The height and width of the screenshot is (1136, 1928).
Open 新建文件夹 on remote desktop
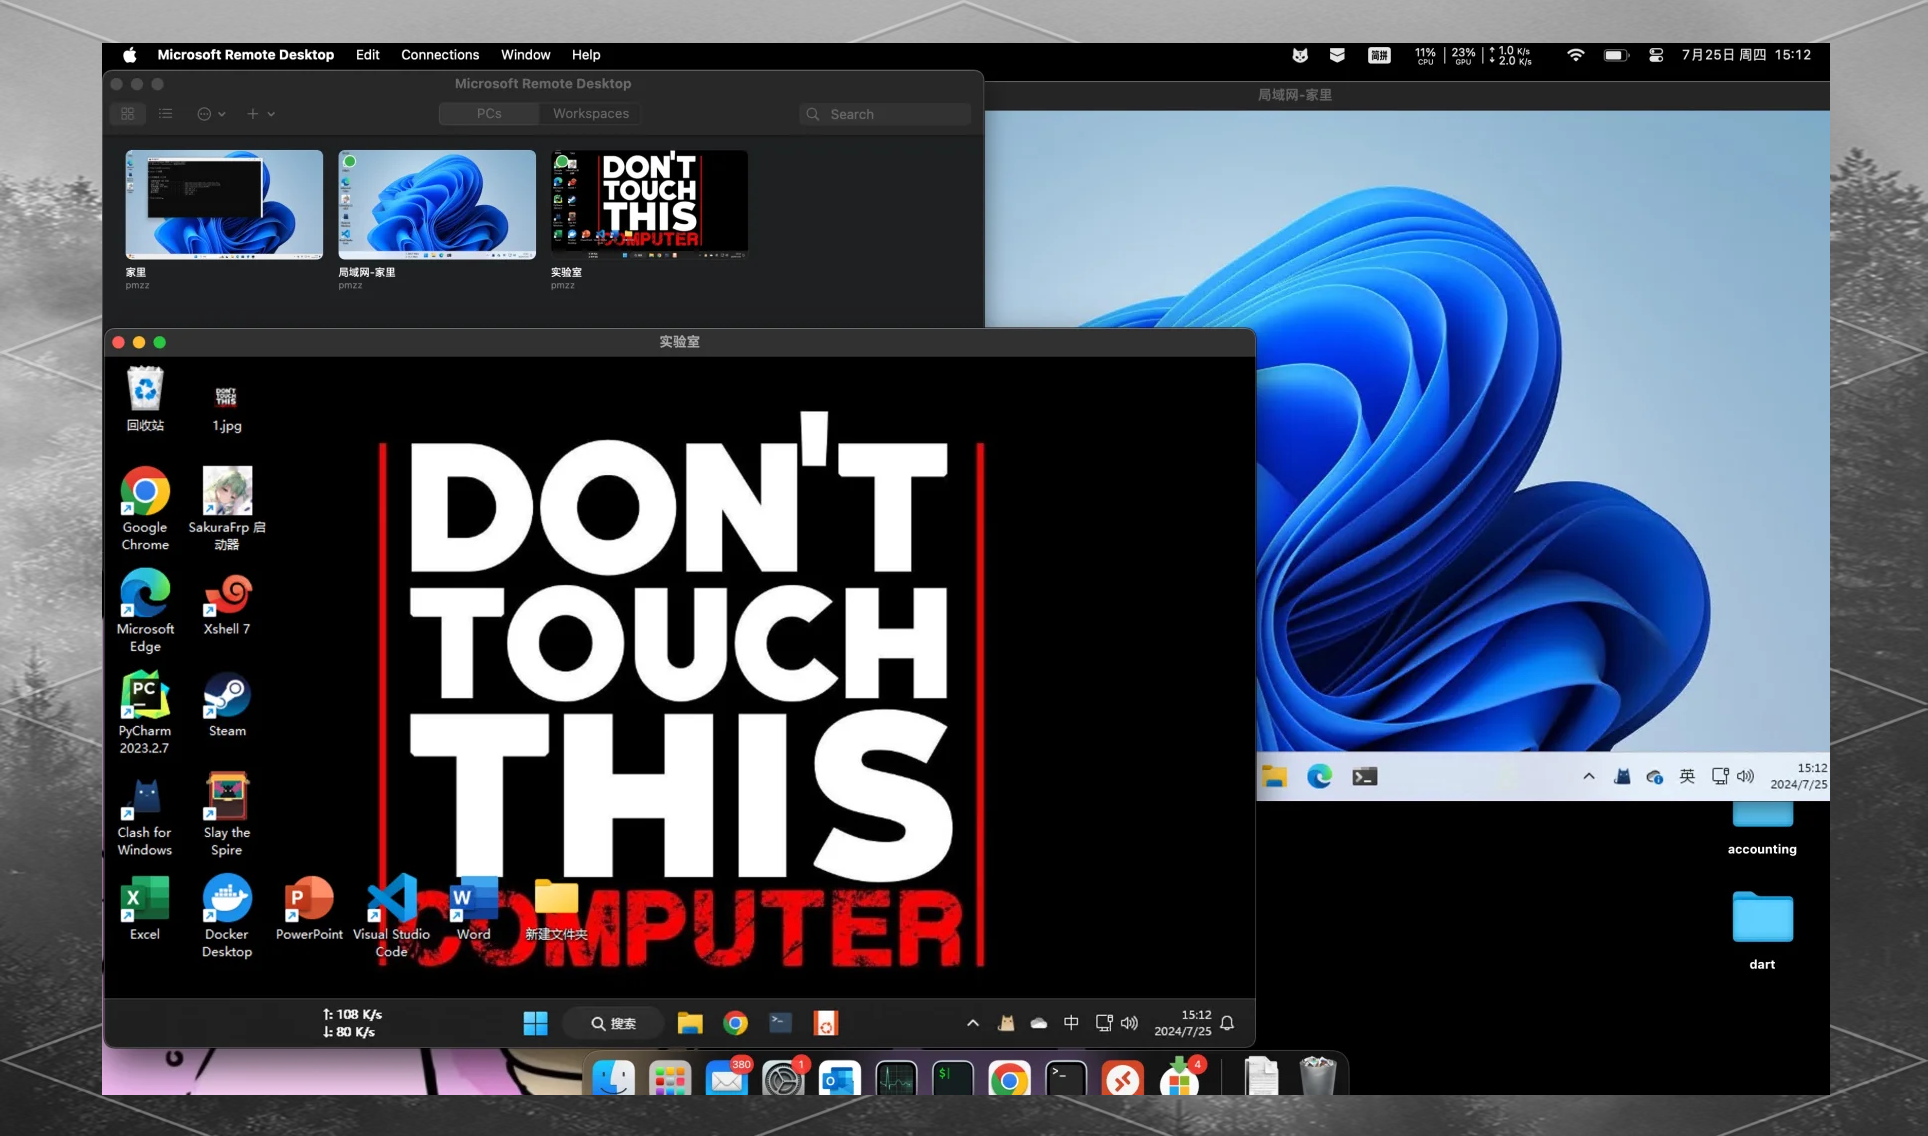(x=552, y=902)
